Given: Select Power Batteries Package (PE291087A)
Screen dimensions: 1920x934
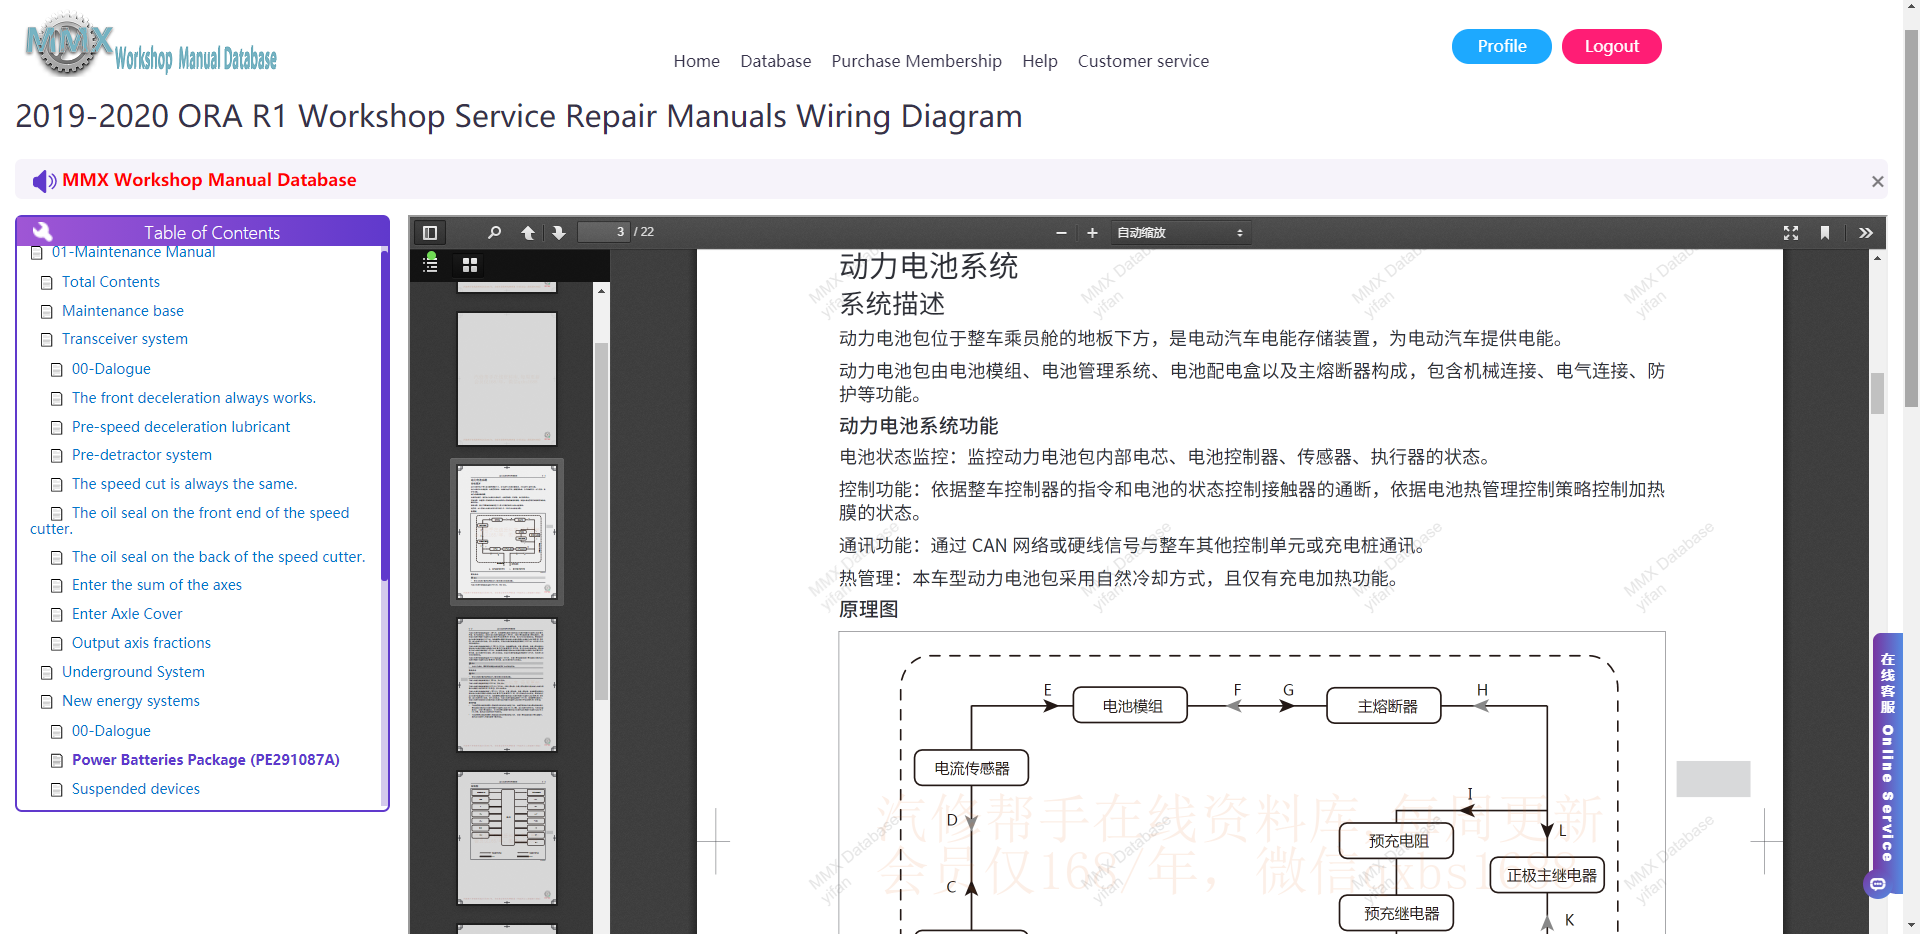Looking at the screenshot, I should point(206,760).
